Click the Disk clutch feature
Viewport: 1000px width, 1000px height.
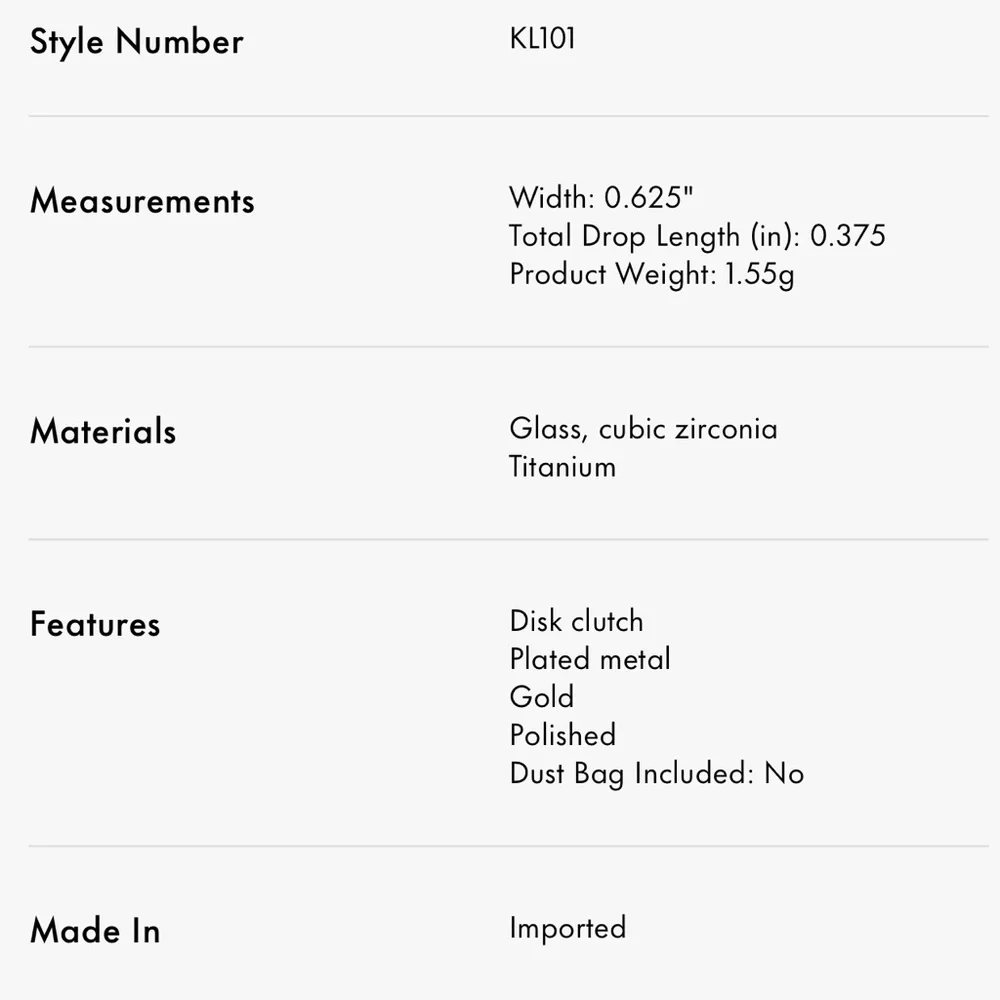point(577,621)
